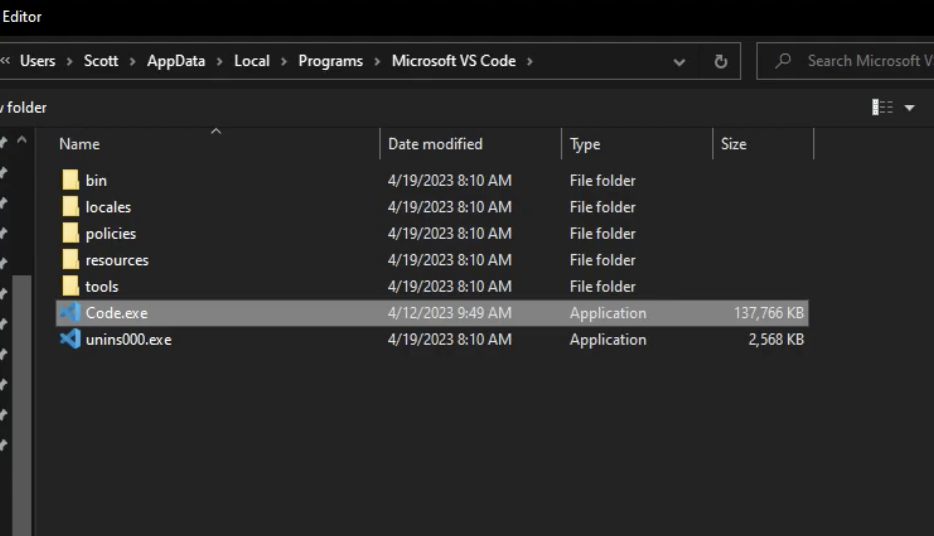Image resolution: width=934 pixels, height=536 pixels.
Task: Click the resources folder icon
Action: 70,260
